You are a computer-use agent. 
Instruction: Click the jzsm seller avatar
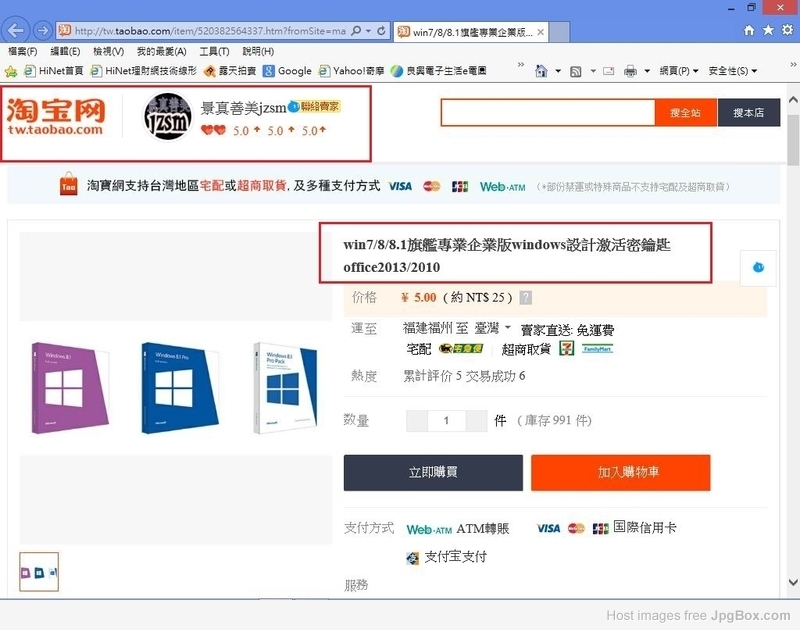[170, 119]
